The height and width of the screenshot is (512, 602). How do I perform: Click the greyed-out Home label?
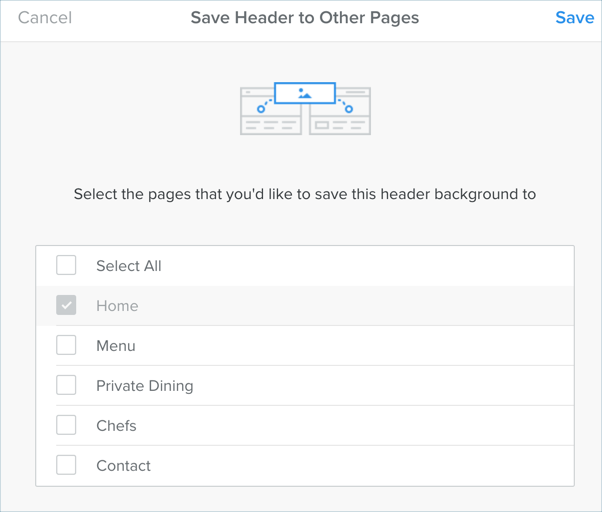[x=117, y=306]
